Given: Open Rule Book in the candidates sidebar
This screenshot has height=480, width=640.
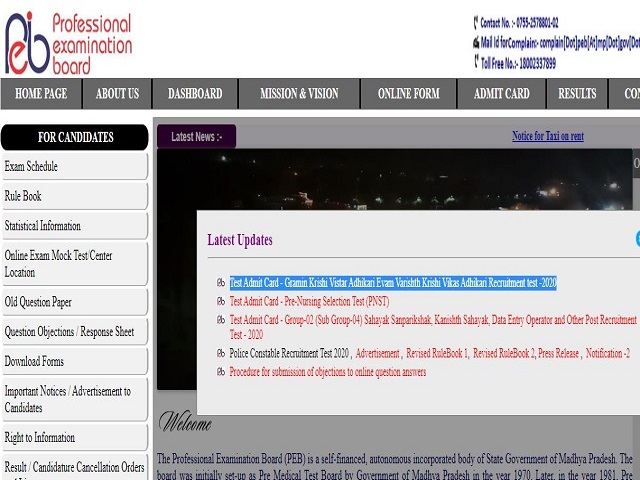Looking at the screenshot, I should coord(75,196).
